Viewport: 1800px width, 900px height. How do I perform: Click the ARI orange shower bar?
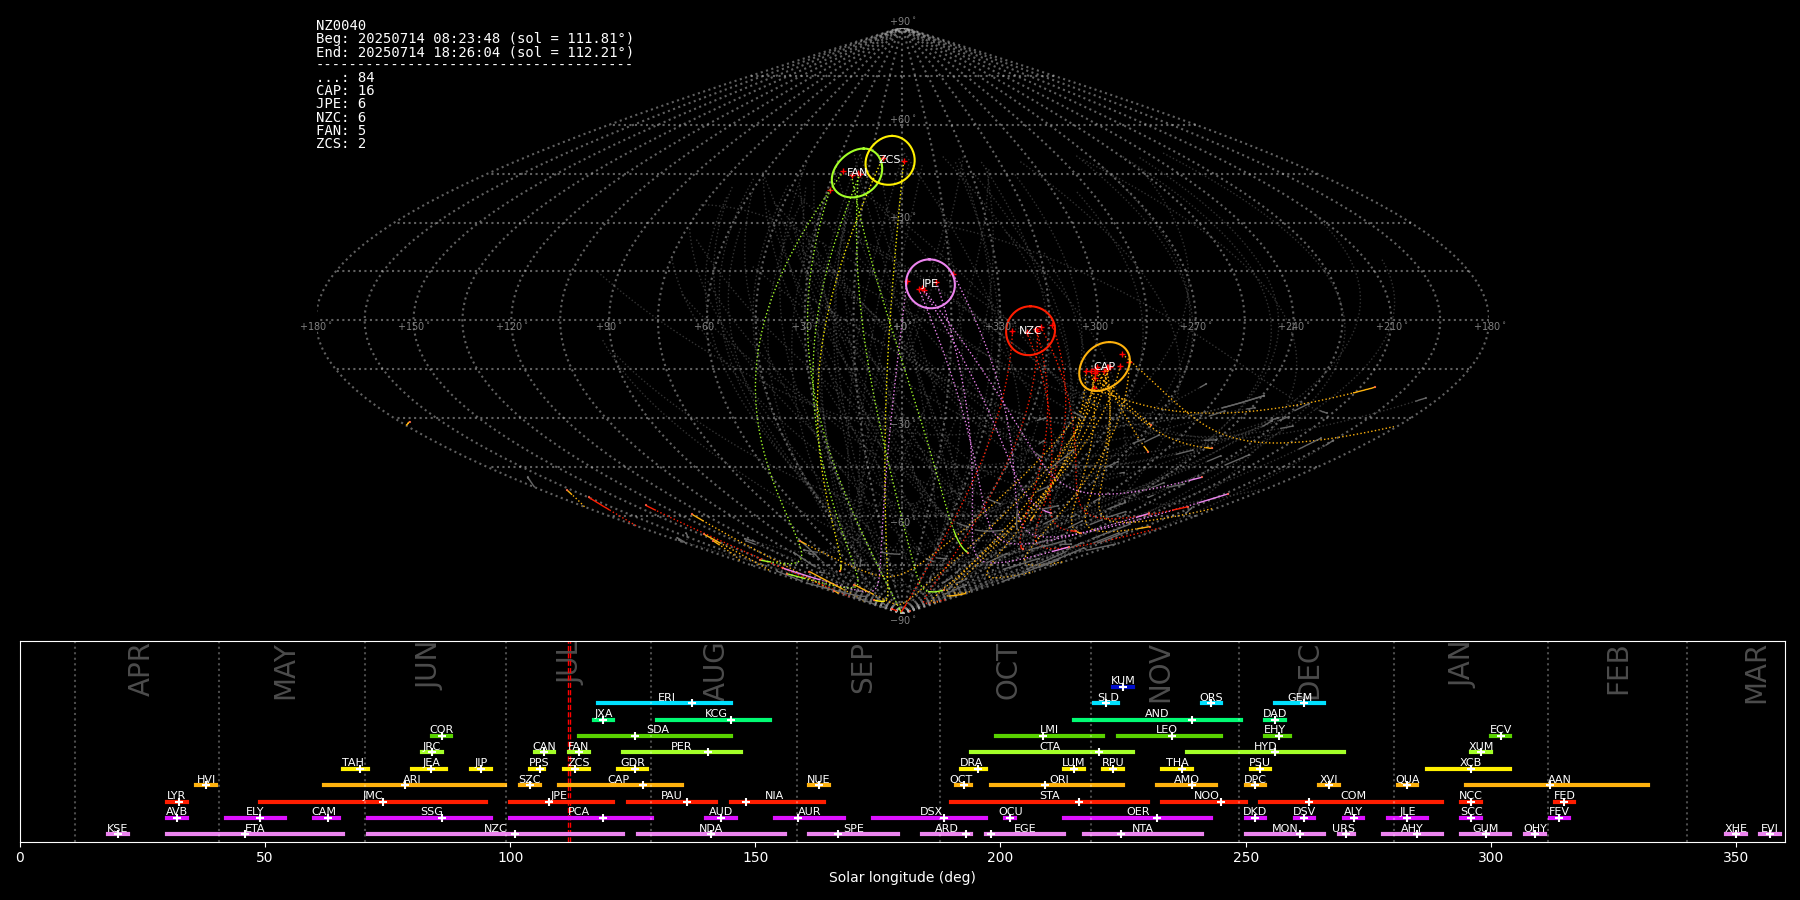coord(414,785)
